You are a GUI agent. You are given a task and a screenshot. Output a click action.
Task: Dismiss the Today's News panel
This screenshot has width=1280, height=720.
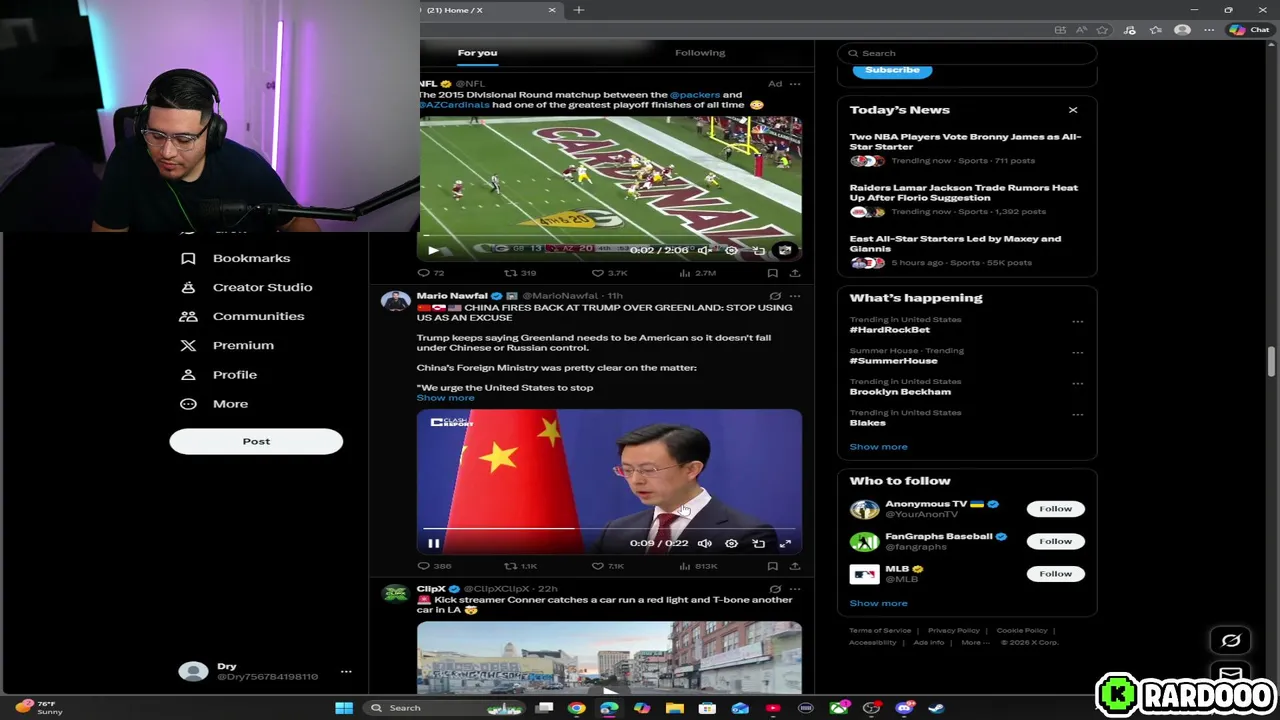pos(1073,110)
